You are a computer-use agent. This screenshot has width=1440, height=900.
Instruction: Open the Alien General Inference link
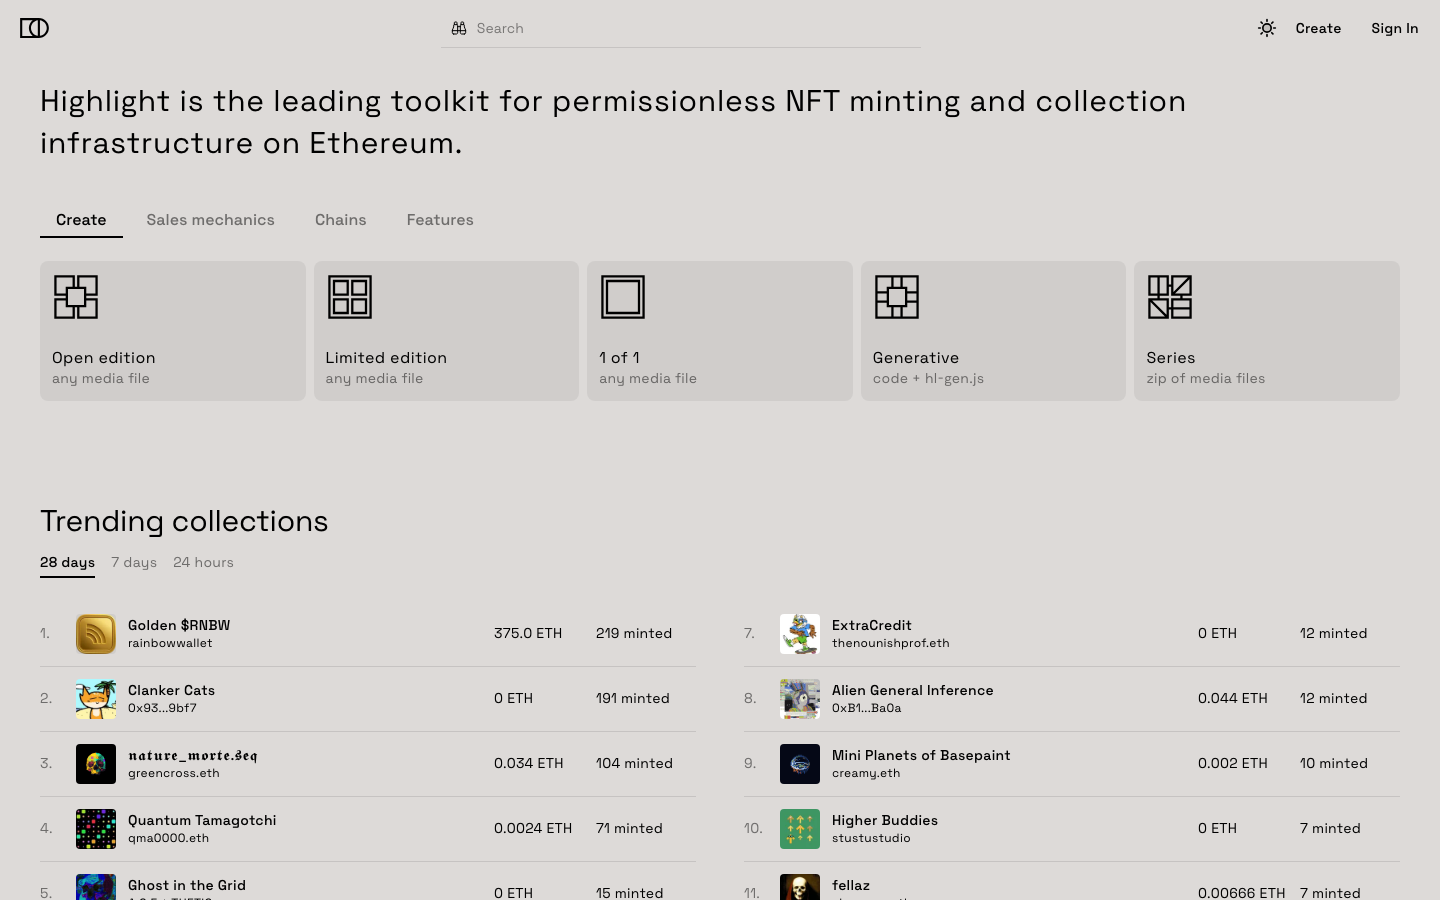point(913,690)
